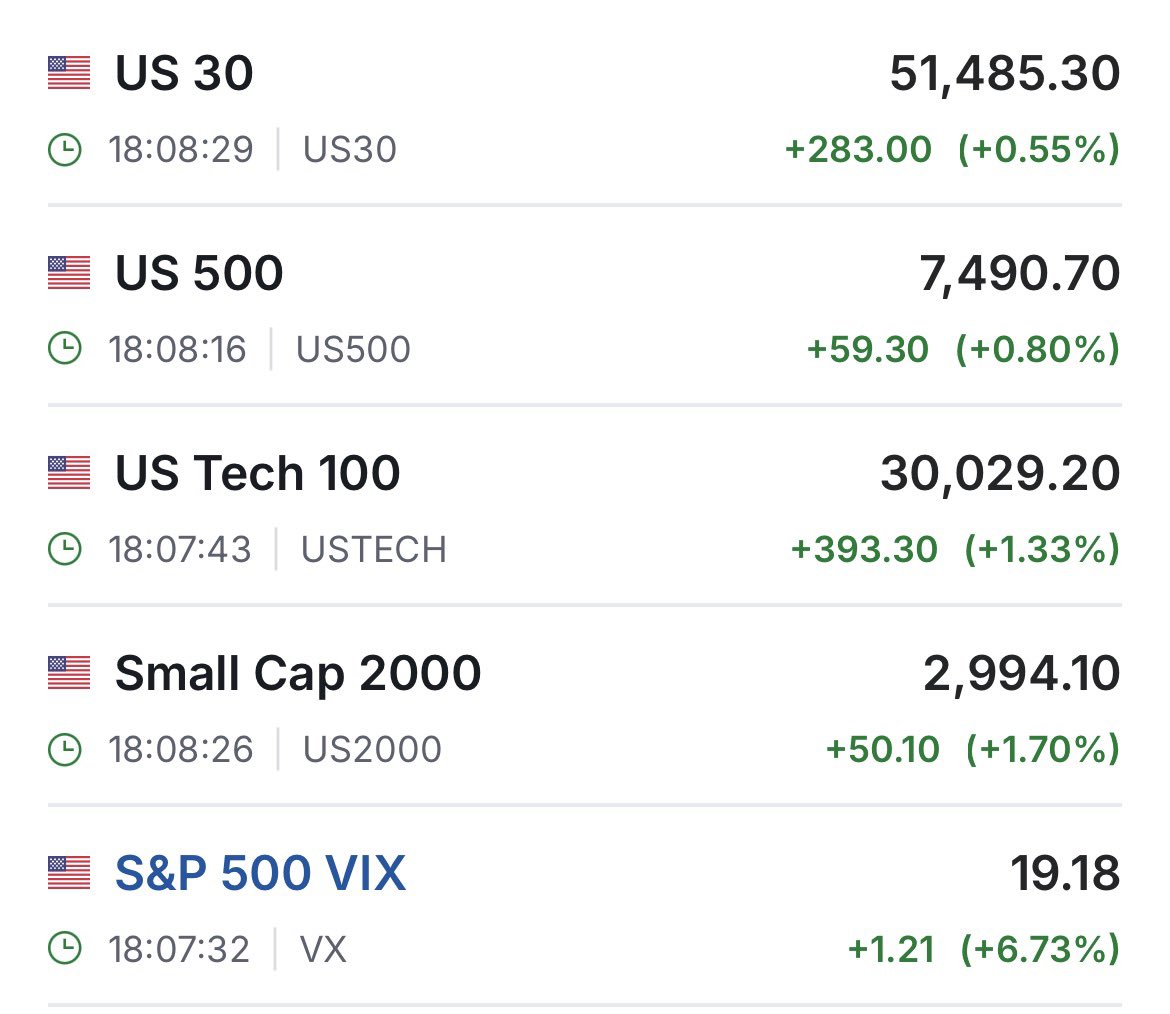Select the Small Cap 2000 title
This screenshot has width=1170, height=1014.
coord(298,674)
